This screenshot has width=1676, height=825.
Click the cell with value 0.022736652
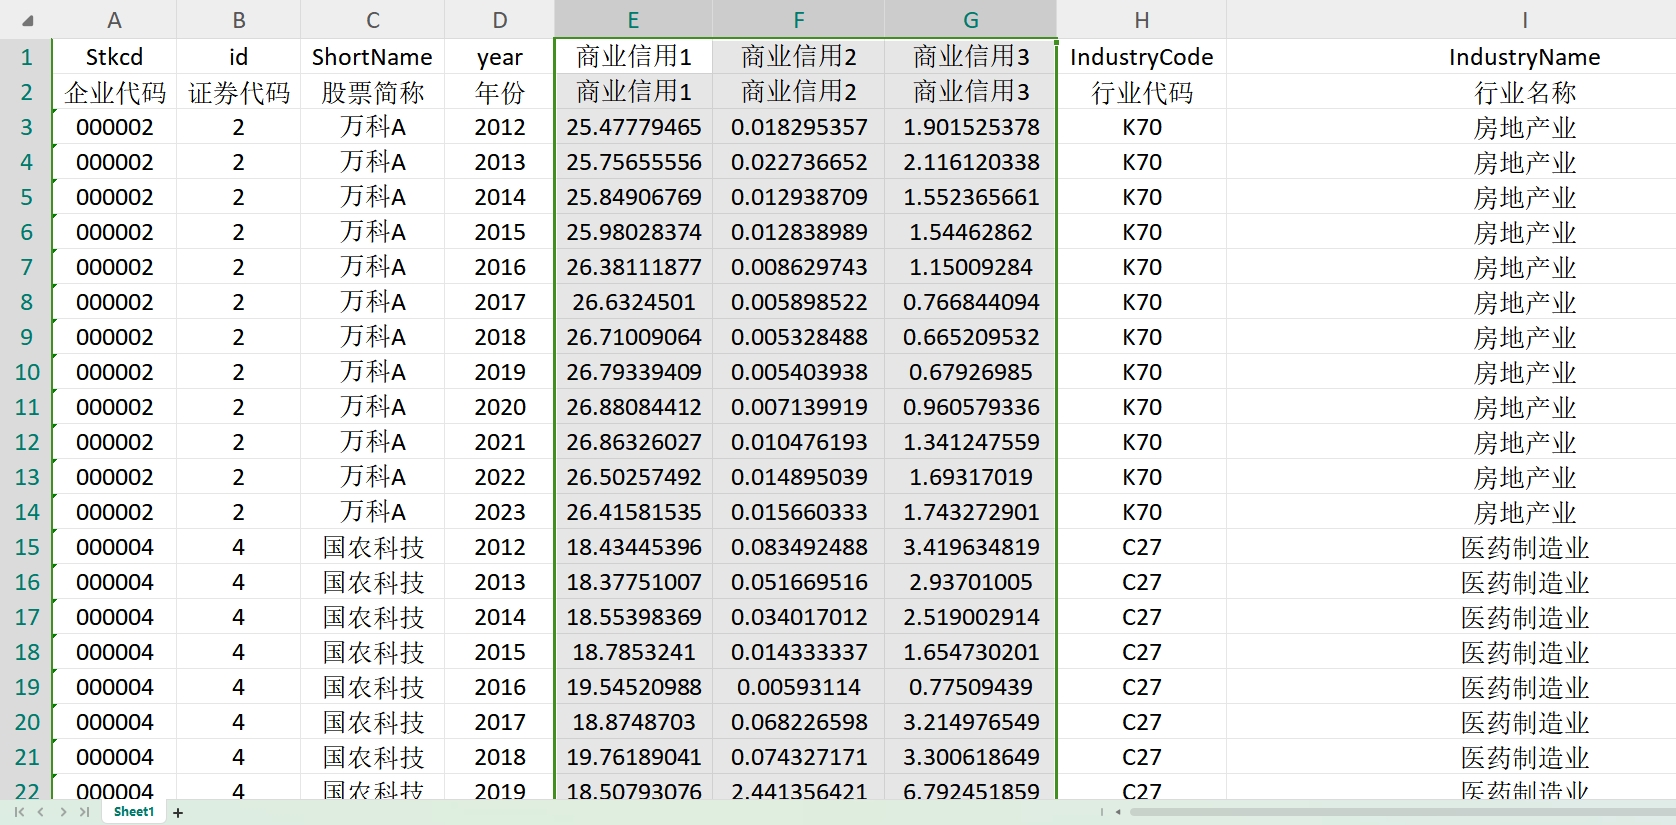click(798, 162)
